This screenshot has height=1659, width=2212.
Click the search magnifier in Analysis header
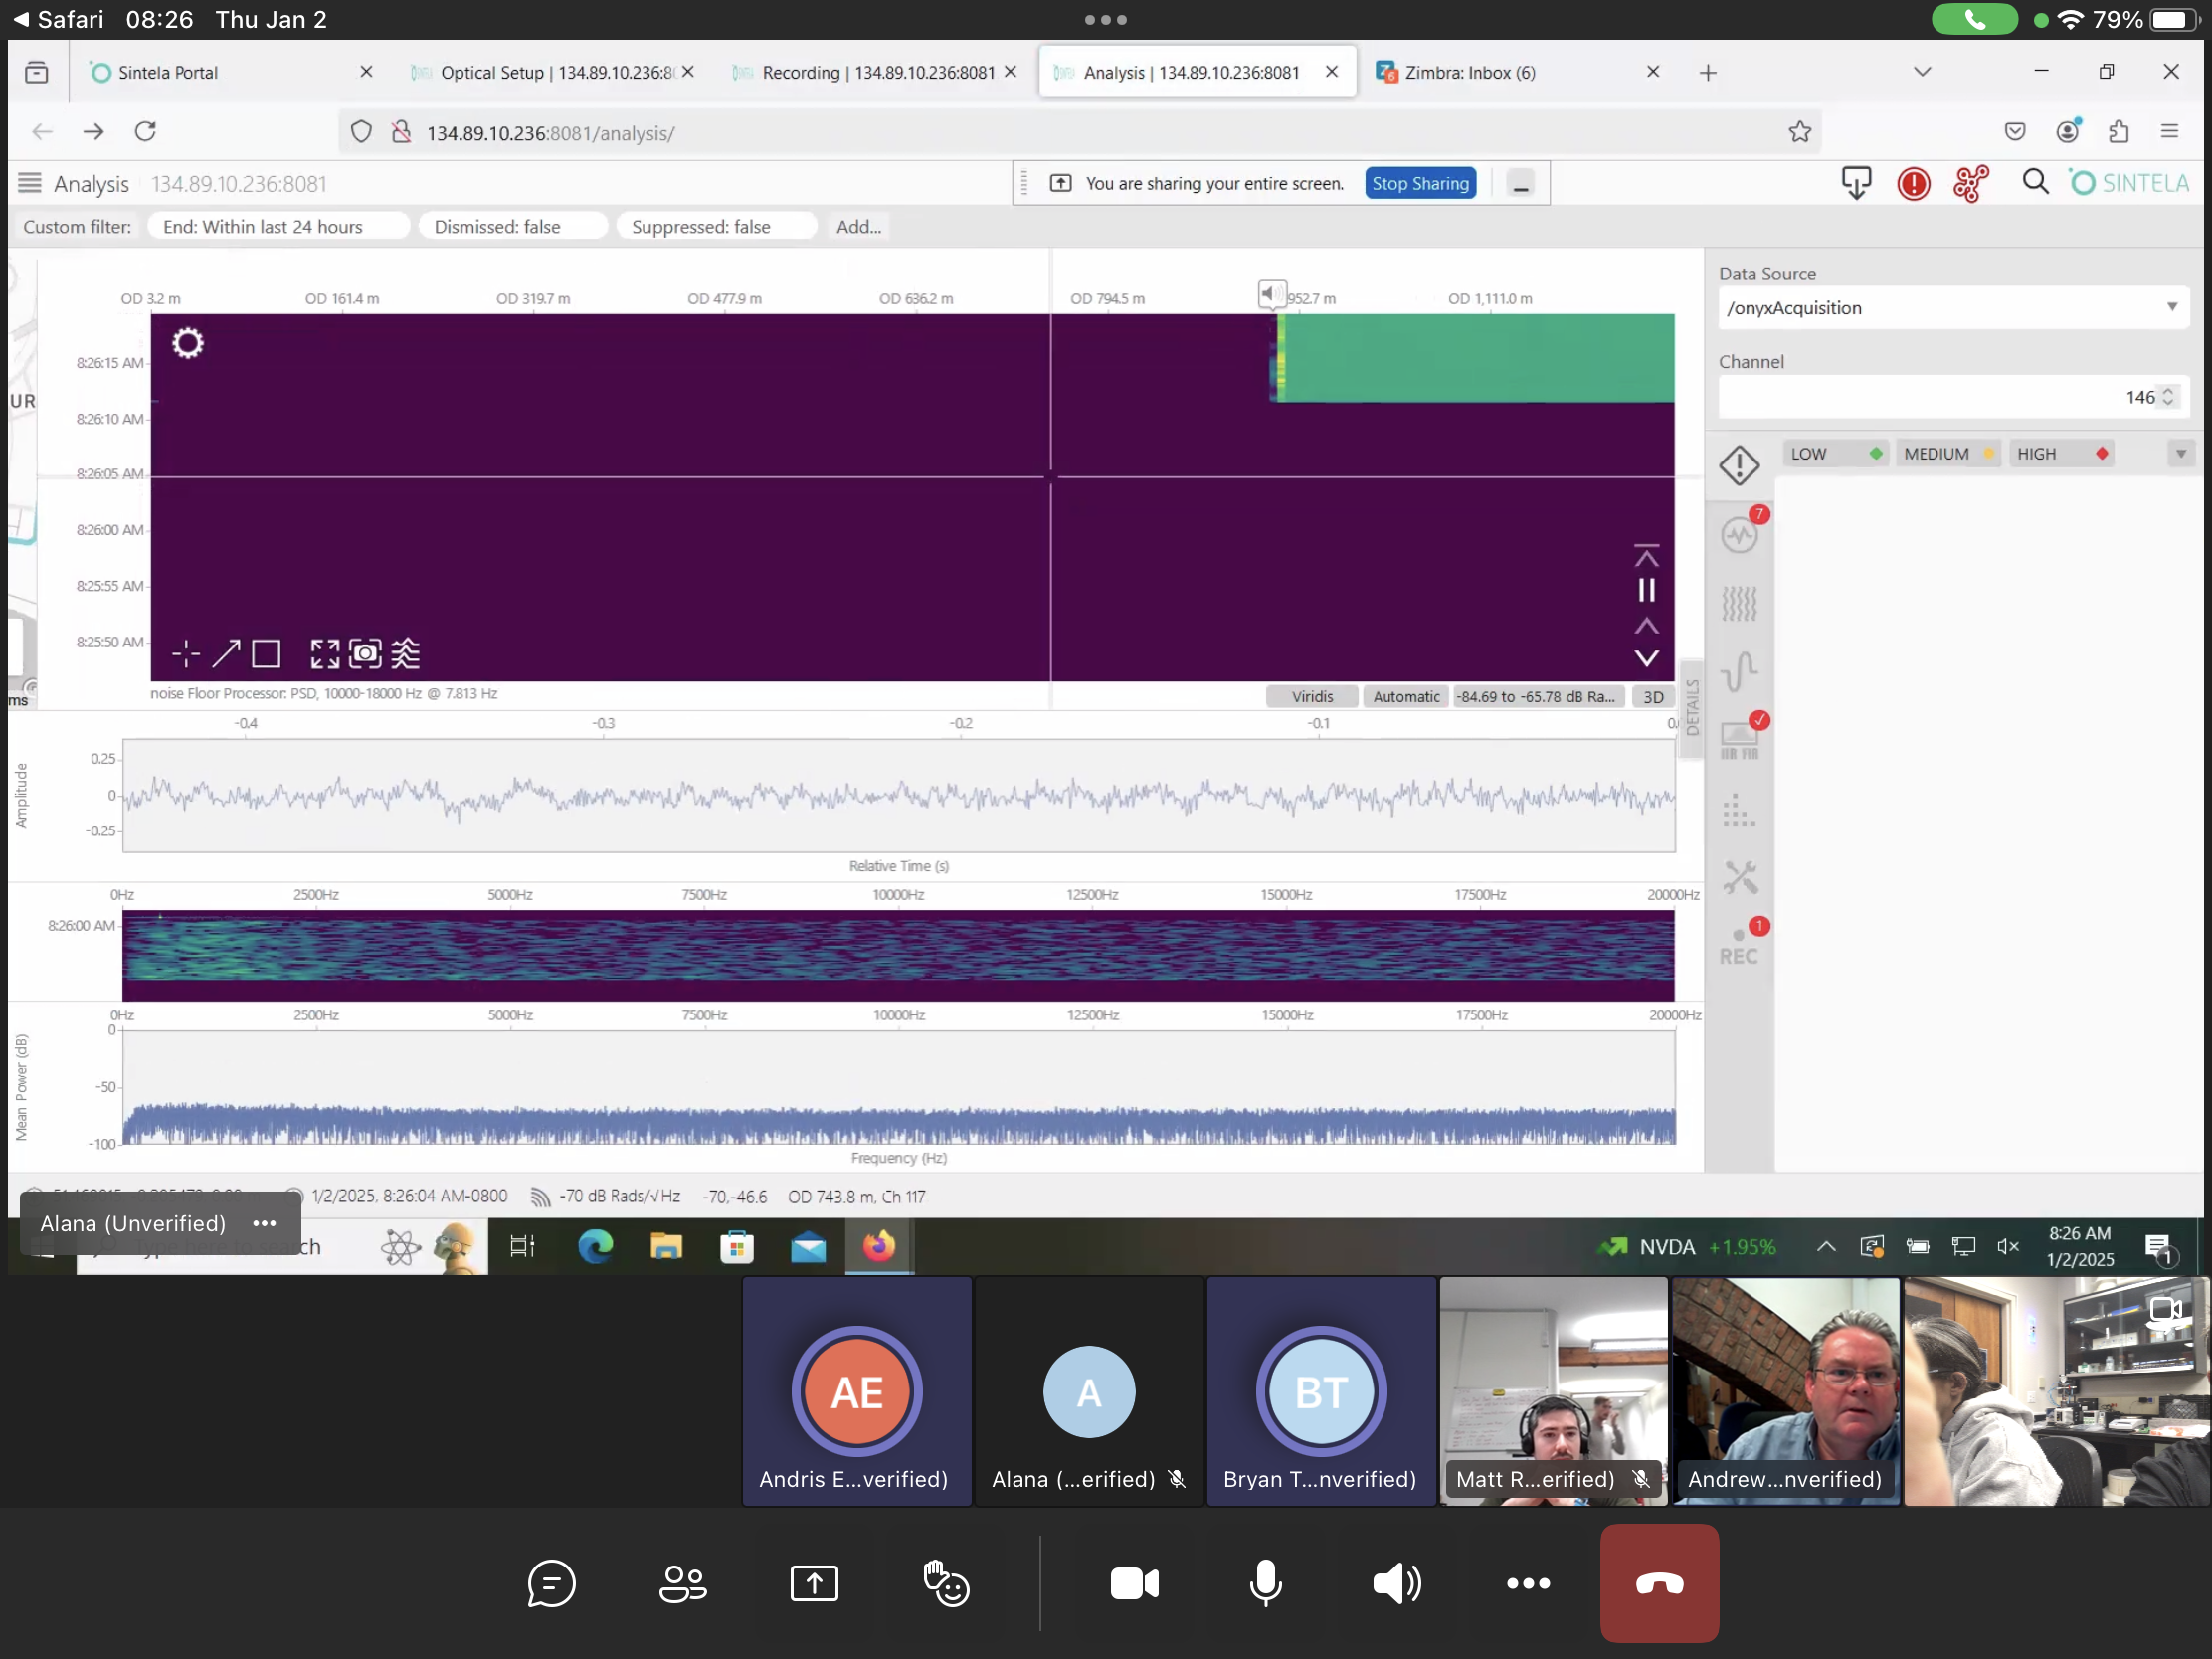[x=2034, y=182]
